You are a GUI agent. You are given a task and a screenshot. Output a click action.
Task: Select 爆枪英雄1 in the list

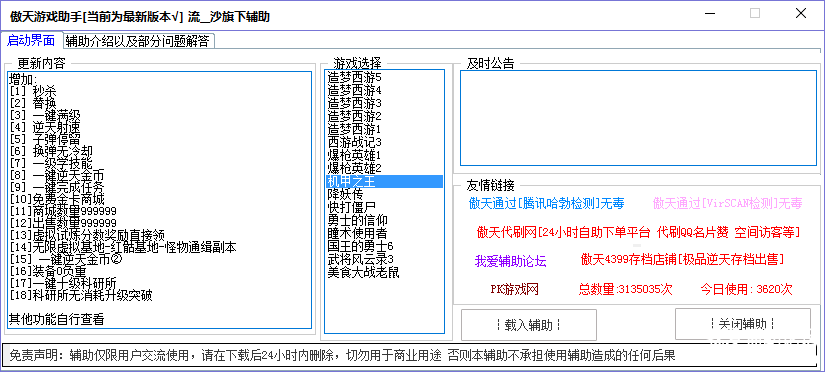[384, 155]
